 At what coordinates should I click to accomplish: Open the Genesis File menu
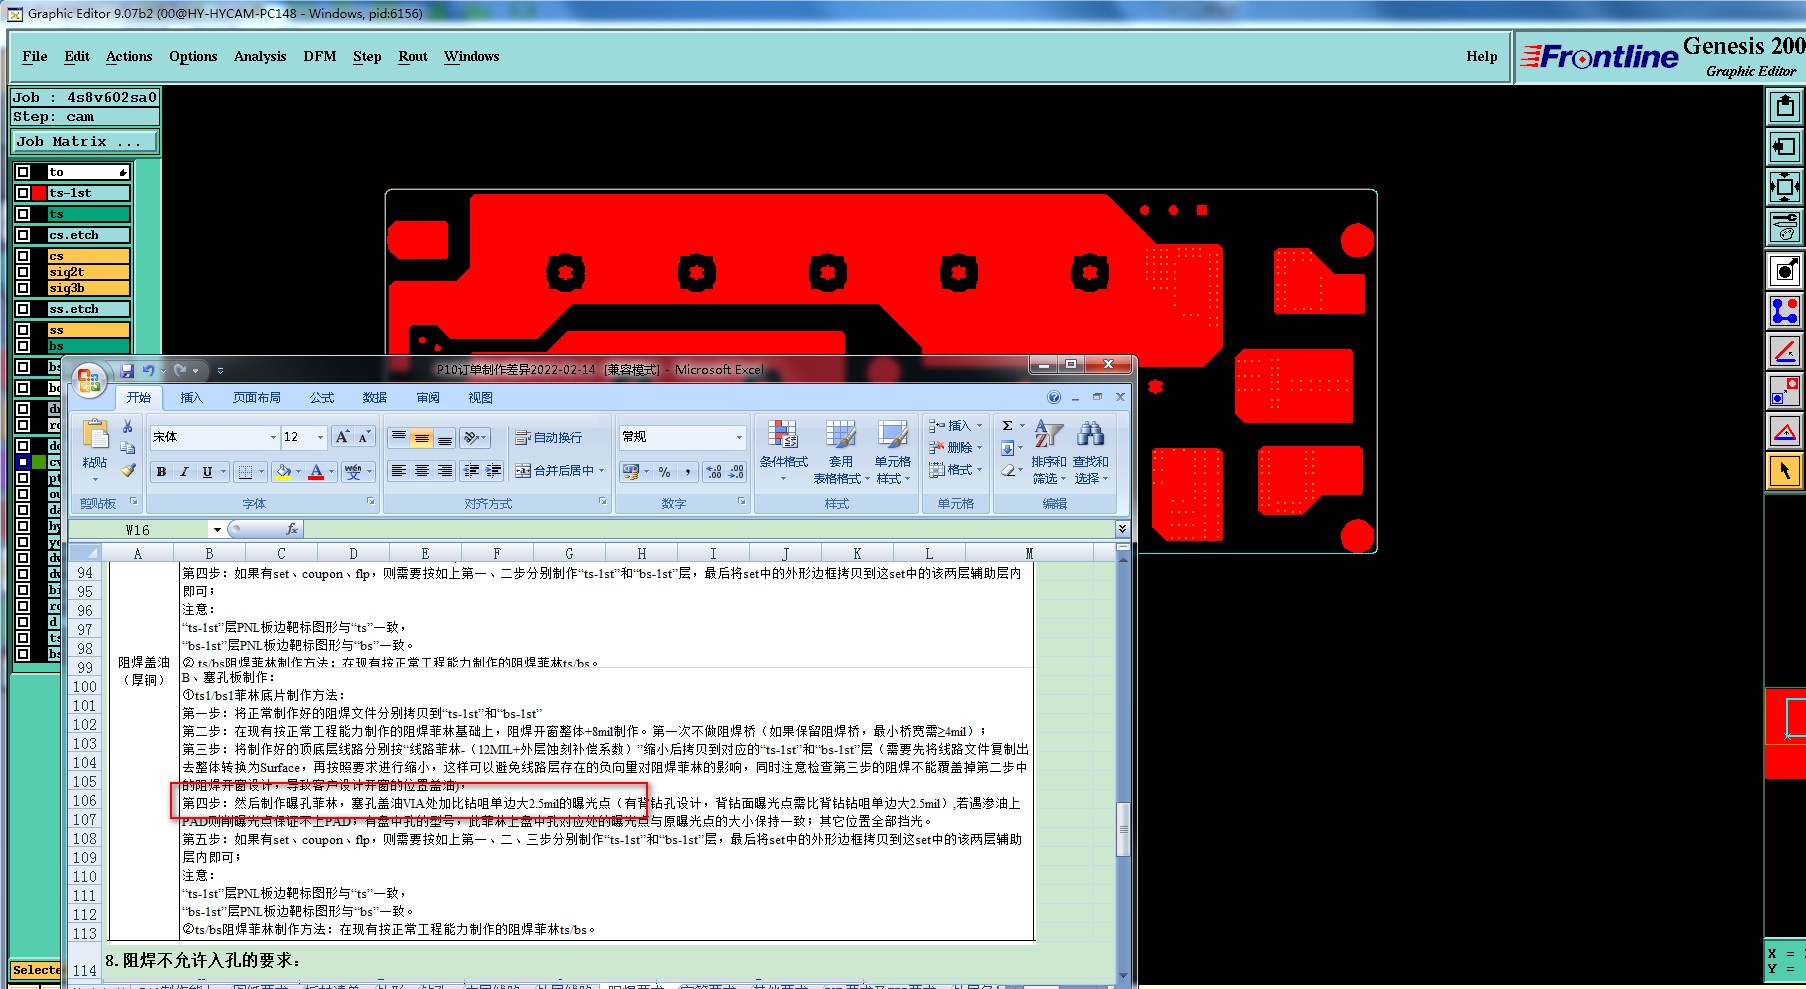35,56
